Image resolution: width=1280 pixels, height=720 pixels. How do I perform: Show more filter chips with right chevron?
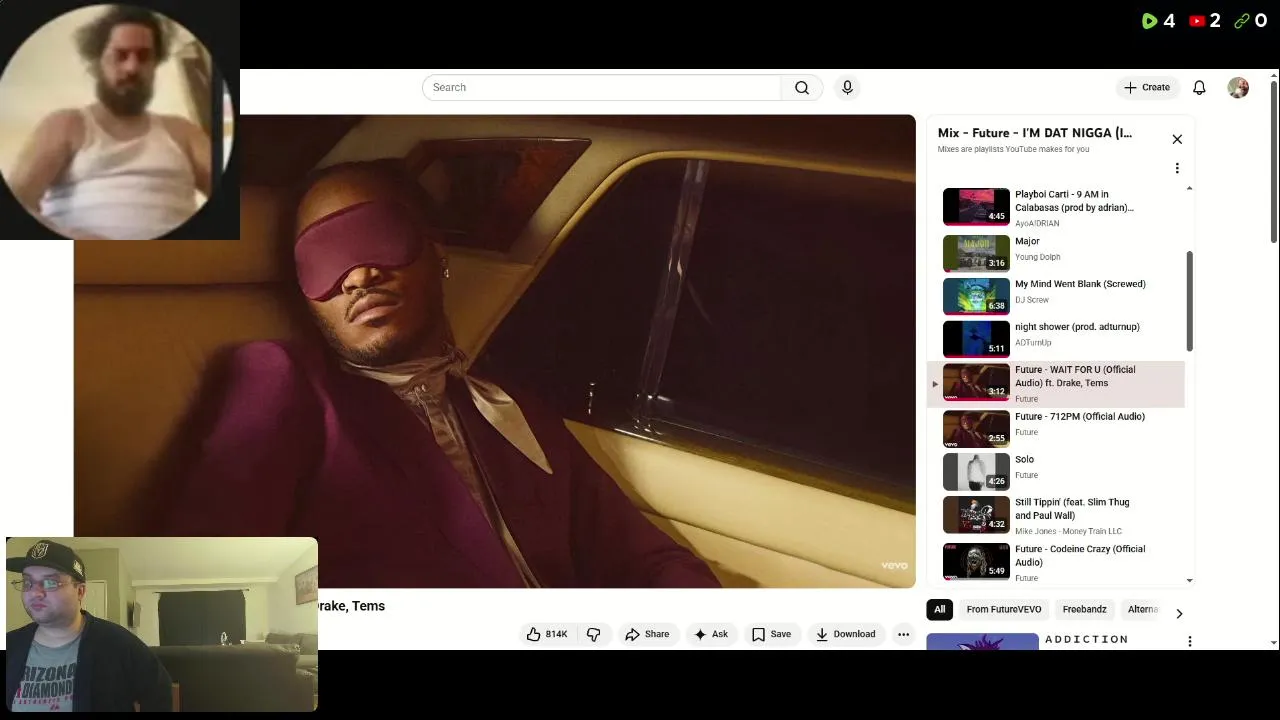click(x=1179, y=613)
